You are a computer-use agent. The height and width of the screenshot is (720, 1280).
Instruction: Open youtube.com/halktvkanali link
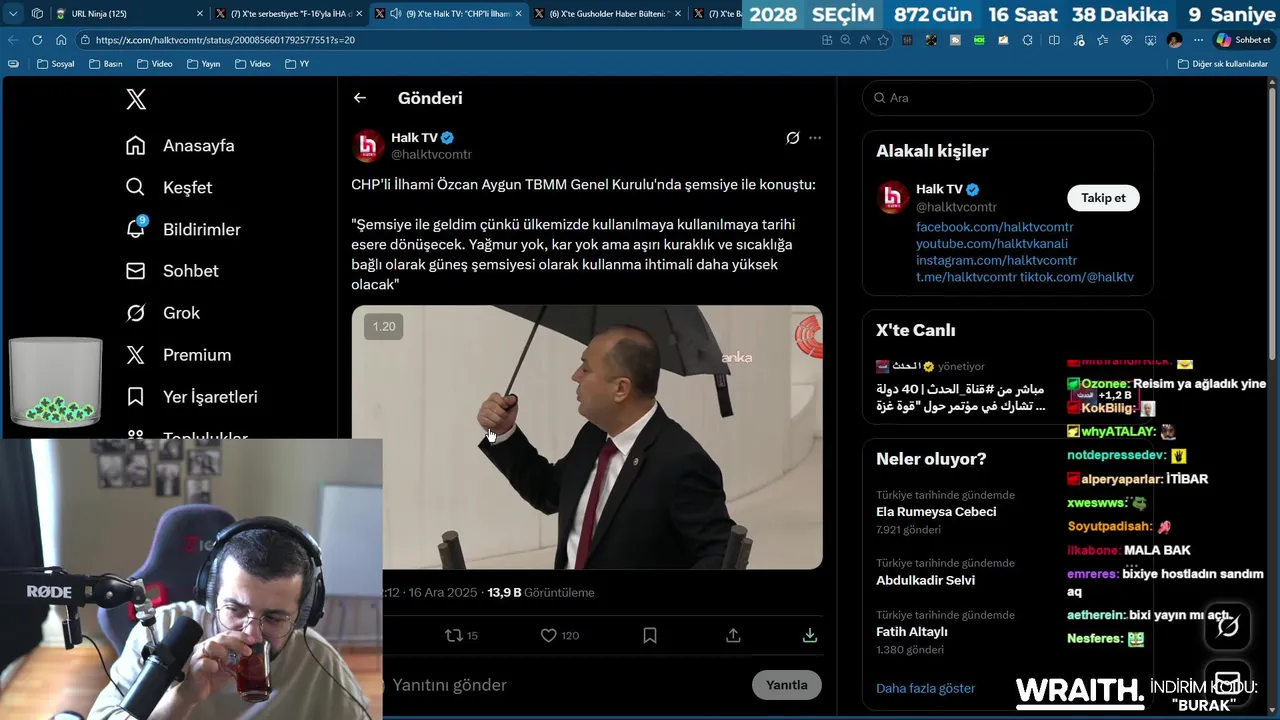click(992, 244)
